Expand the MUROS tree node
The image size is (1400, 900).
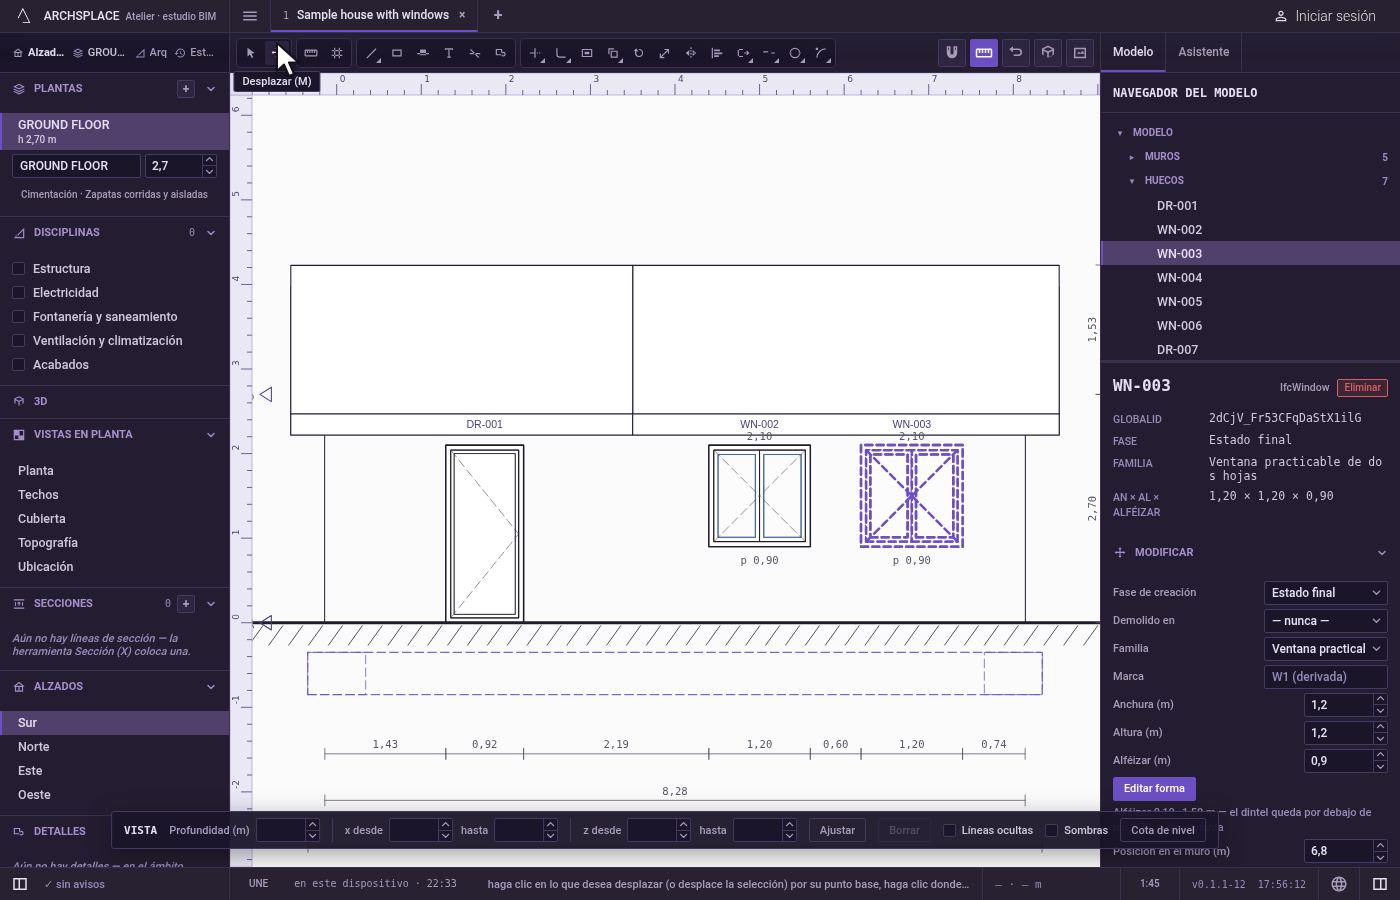pyautogui.click(x=1132, y=157)
